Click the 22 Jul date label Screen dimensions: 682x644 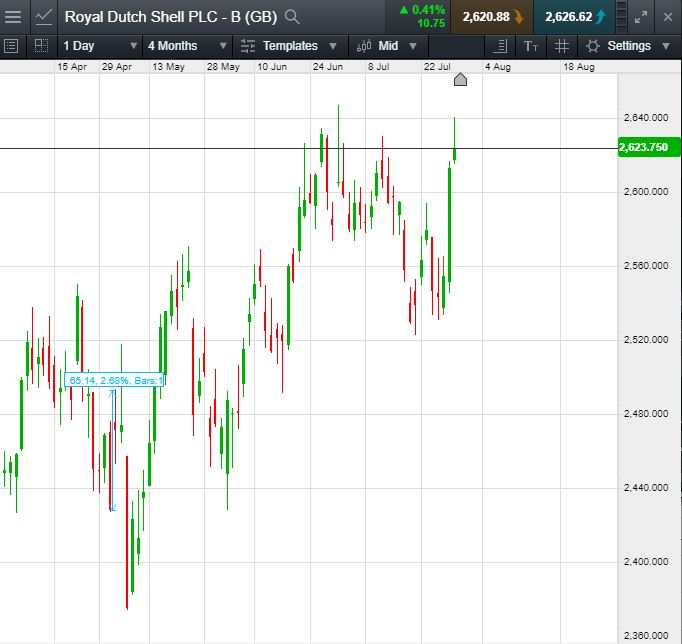(x=437, y=67)
